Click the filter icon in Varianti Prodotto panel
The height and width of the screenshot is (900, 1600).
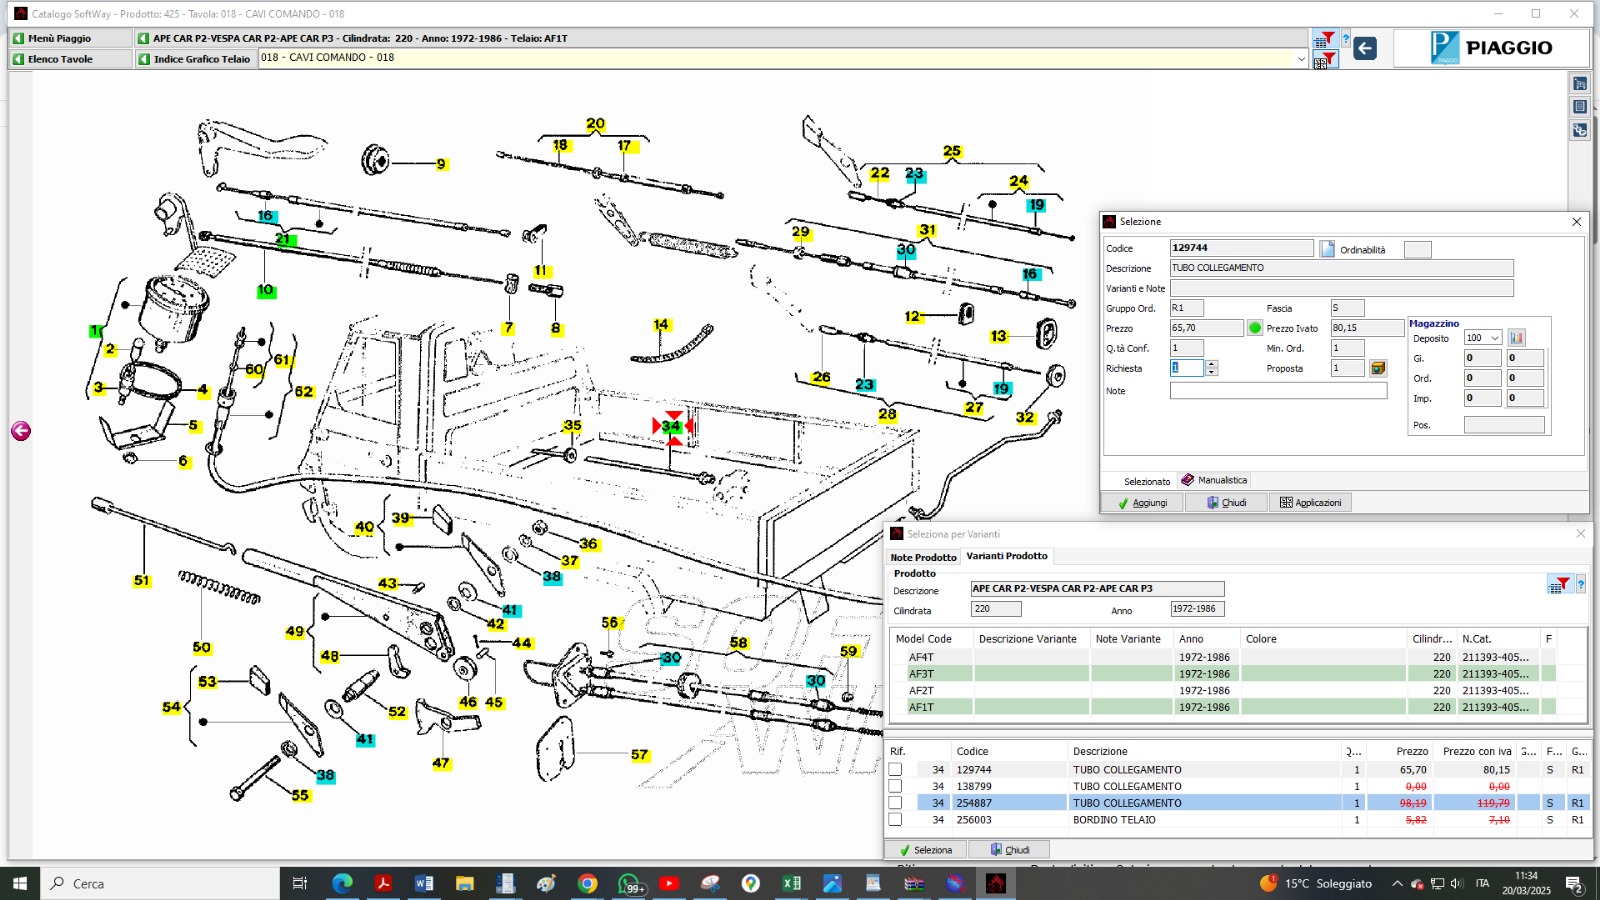pos(1558,585)
